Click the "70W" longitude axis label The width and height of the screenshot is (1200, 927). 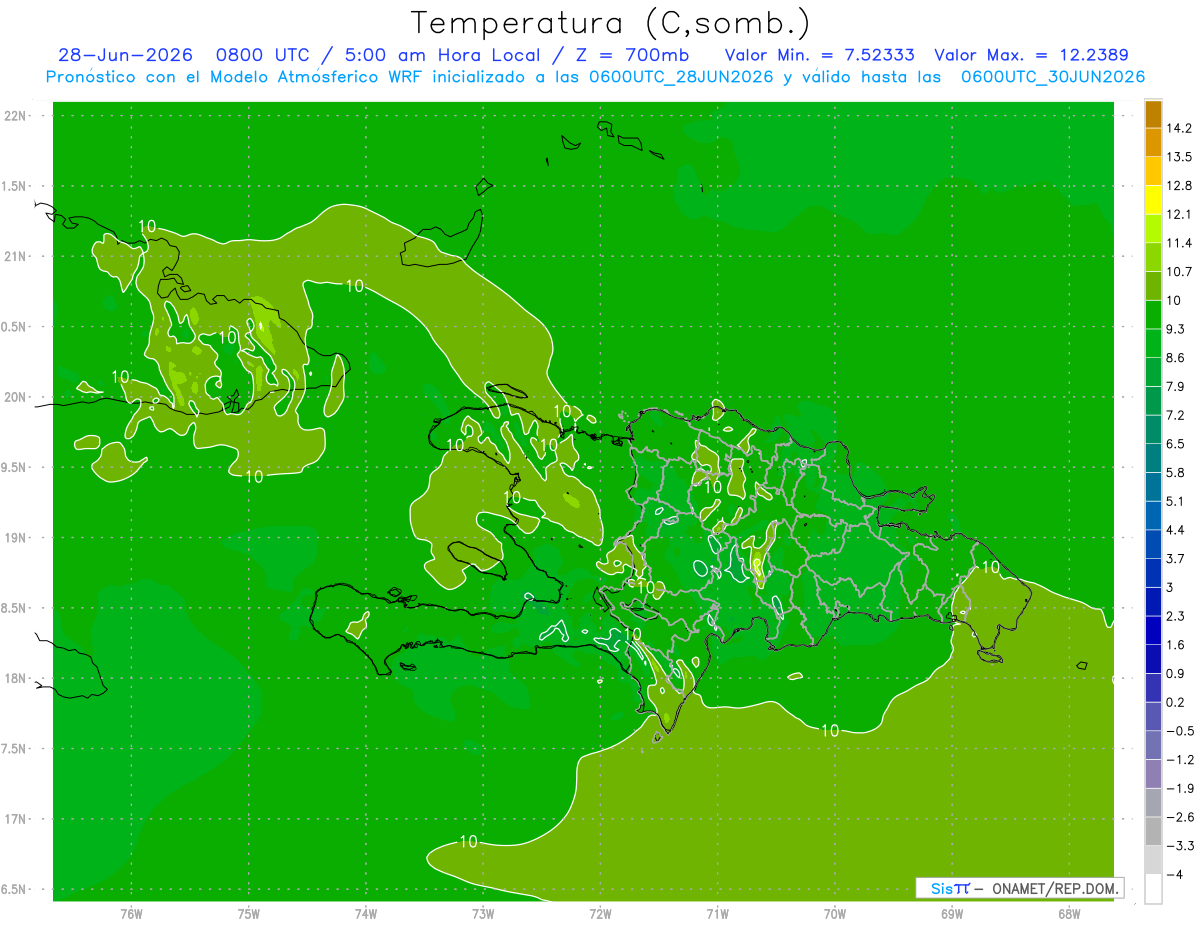tap(835, 915)
